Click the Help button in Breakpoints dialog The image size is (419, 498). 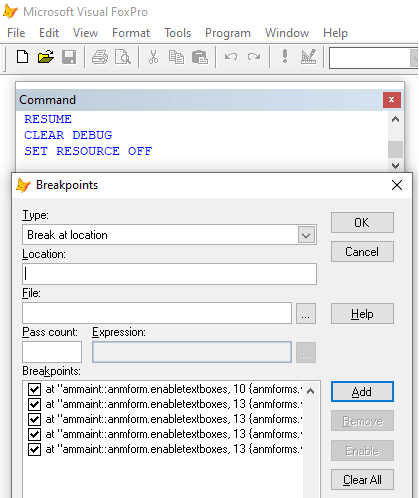(362, 314)
